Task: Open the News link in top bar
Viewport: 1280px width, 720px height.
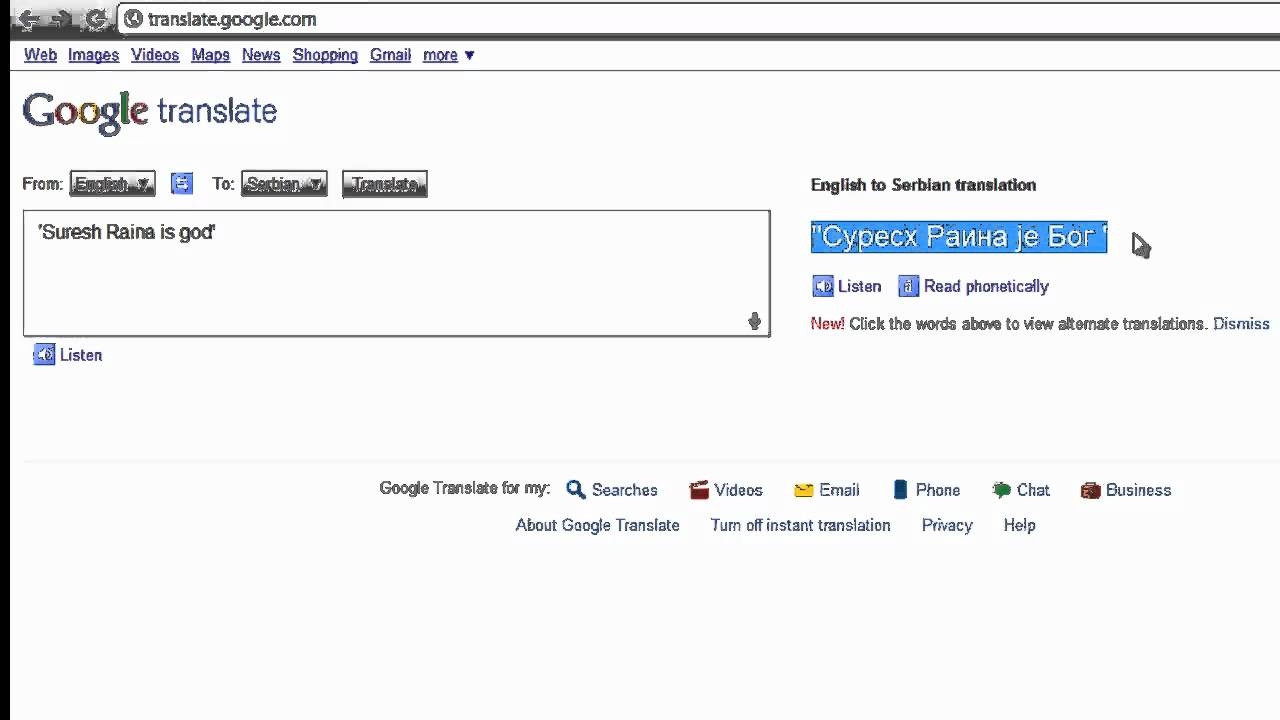Action: coord(261,55)
